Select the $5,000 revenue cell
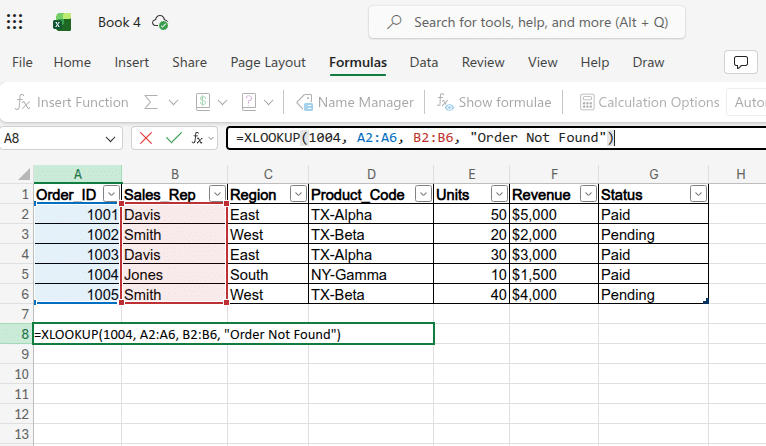The height and width of the screenshot is (446, 766). 554,214
